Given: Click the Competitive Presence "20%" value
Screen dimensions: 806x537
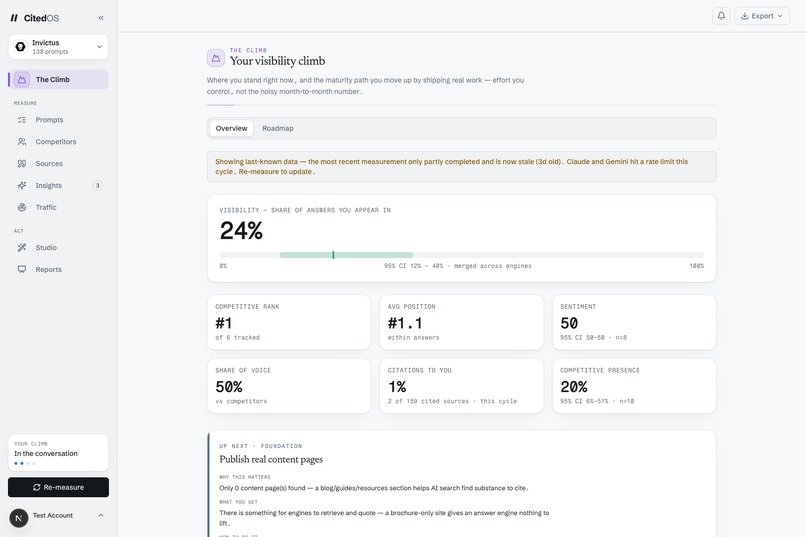Looking at the screenshot, I should point(574,387).
